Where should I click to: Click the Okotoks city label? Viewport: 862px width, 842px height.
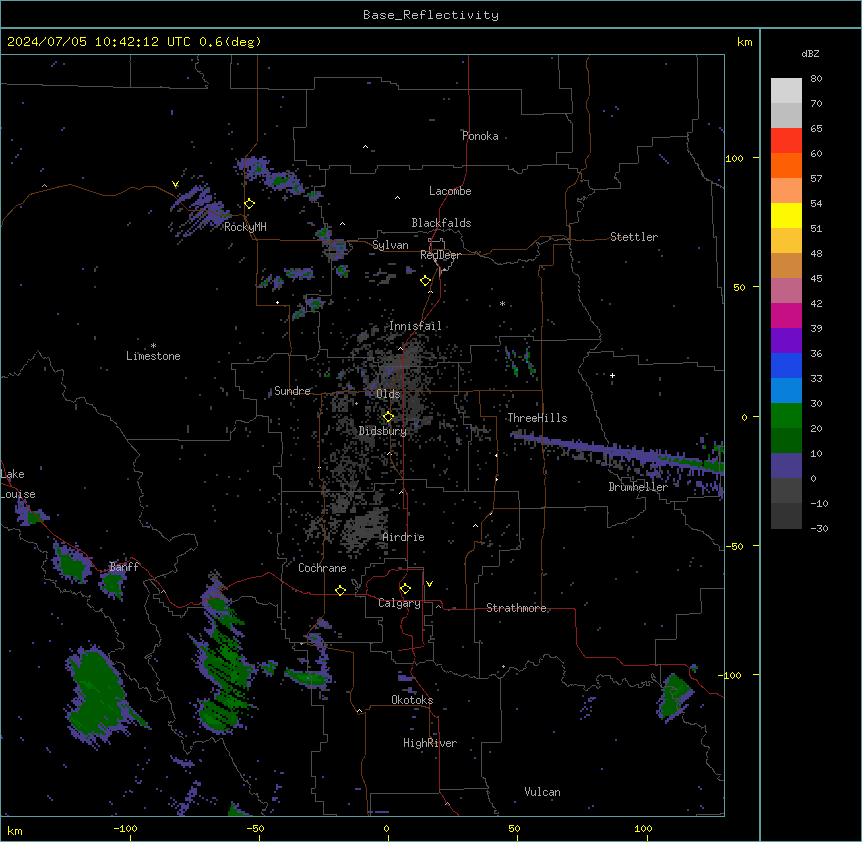point(412,700)
